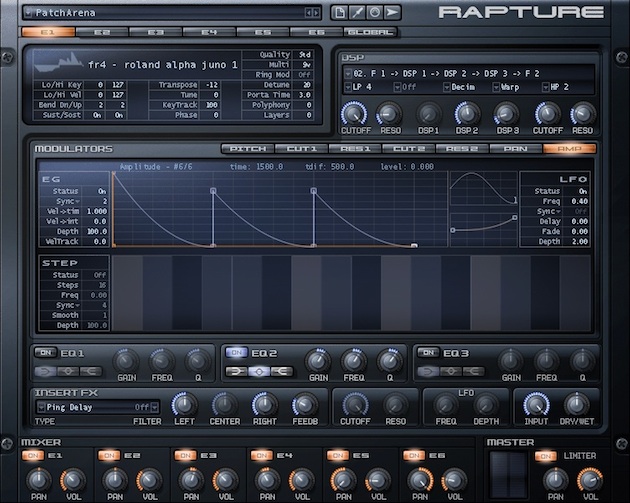Open the HP 2 filter type dropdown
The image size is (630, 503).
[x=546, y=87]
